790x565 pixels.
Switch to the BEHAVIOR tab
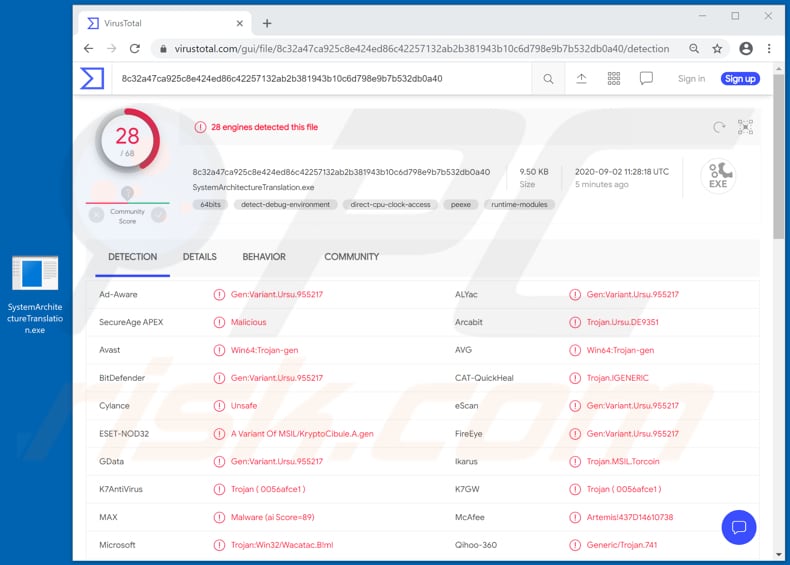pyautogui.click(x=264, y=257)
